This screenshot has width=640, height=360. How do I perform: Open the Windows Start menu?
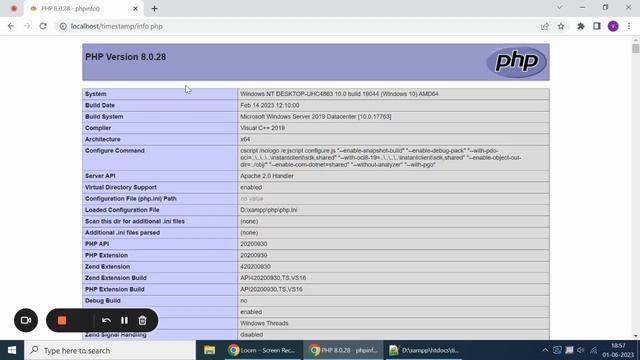pos(12,350)
